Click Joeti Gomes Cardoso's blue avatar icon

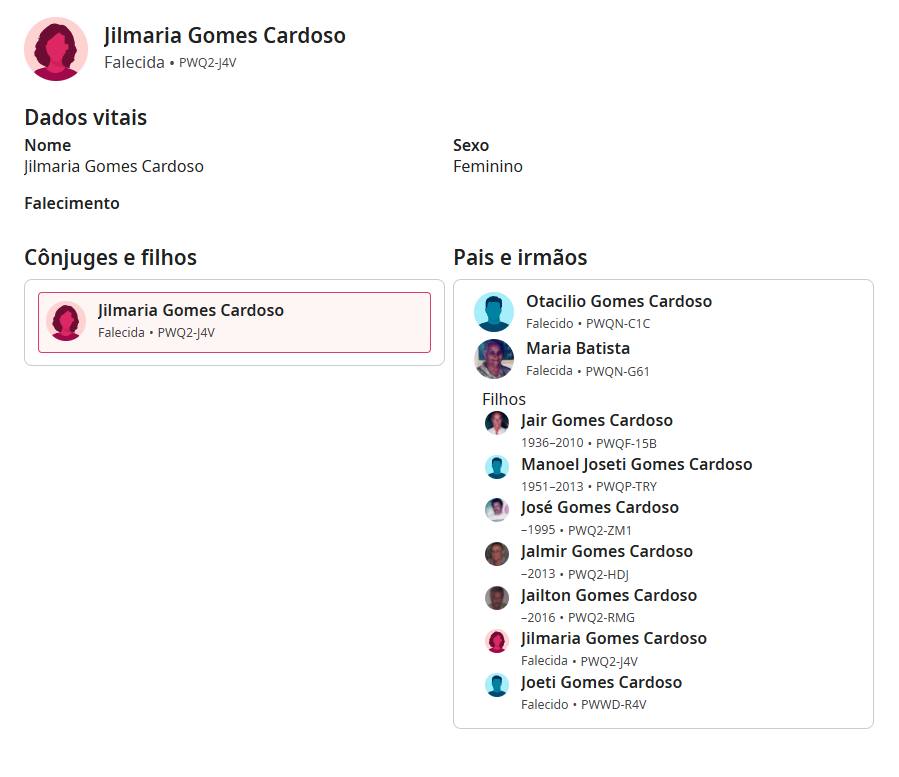click(x=497, y=685)
